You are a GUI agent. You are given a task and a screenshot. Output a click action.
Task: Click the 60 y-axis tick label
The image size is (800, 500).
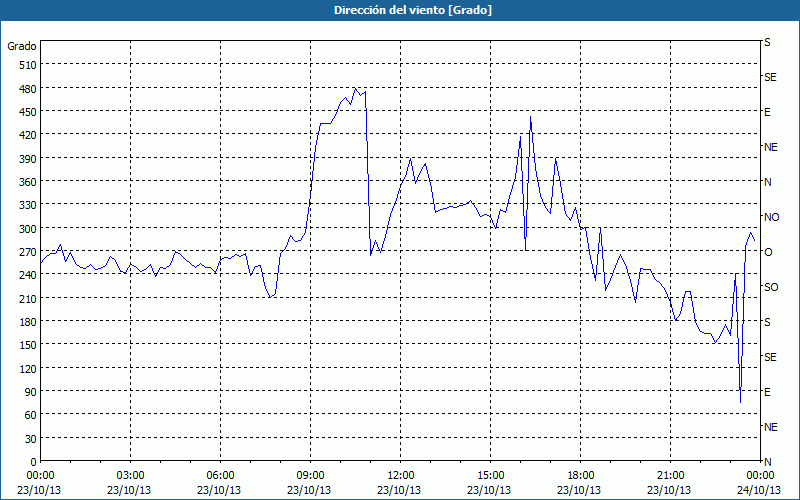coord(31,415)
